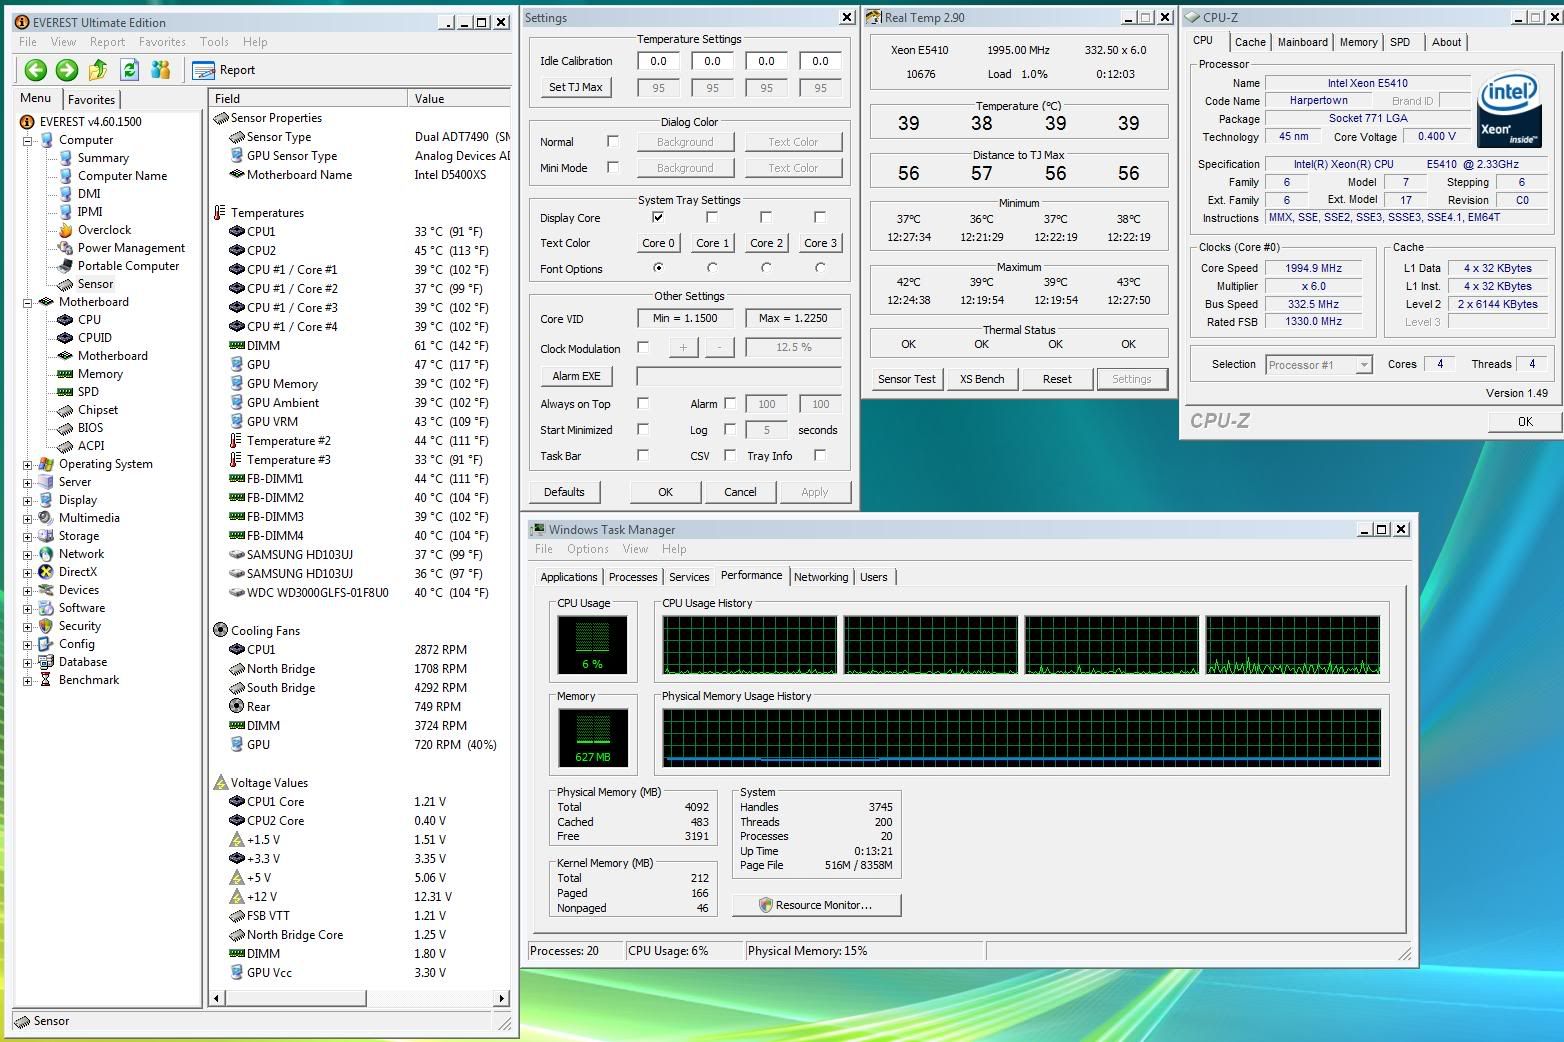The width and height of the screenshot is (1564, 1042).
Task: Select the IPMI tree item
Action: point(90,212)
